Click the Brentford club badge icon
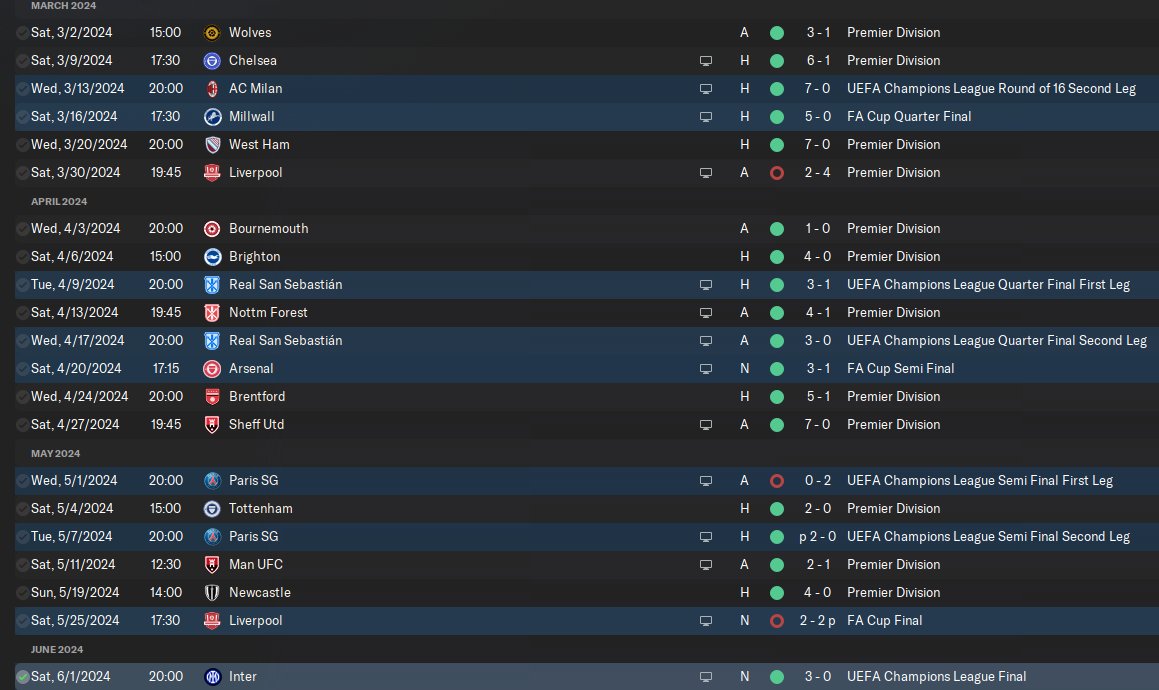 211,397
